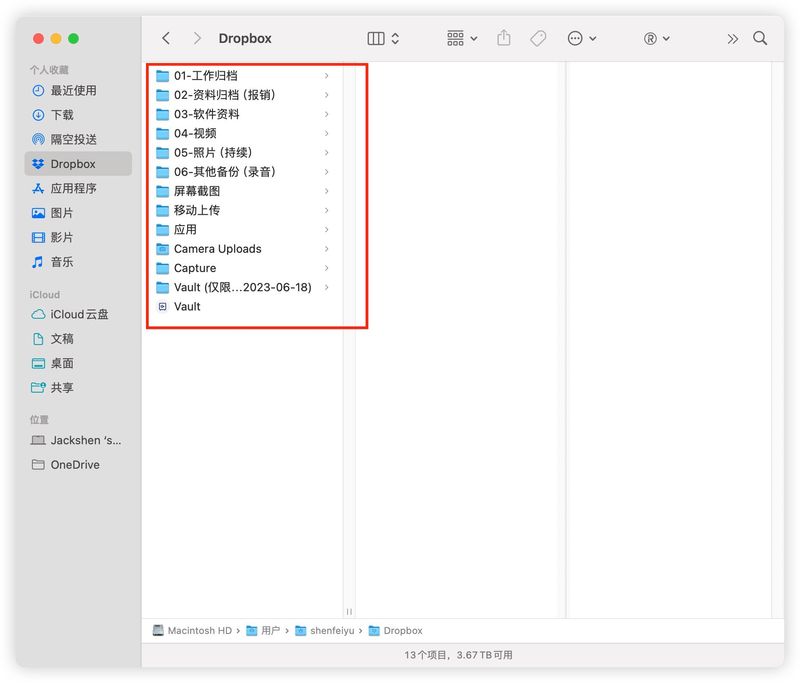The width and height of the screenshot is (800, 683).
Task: Select the Vault alias file
Action: click(x=243, y=307)
